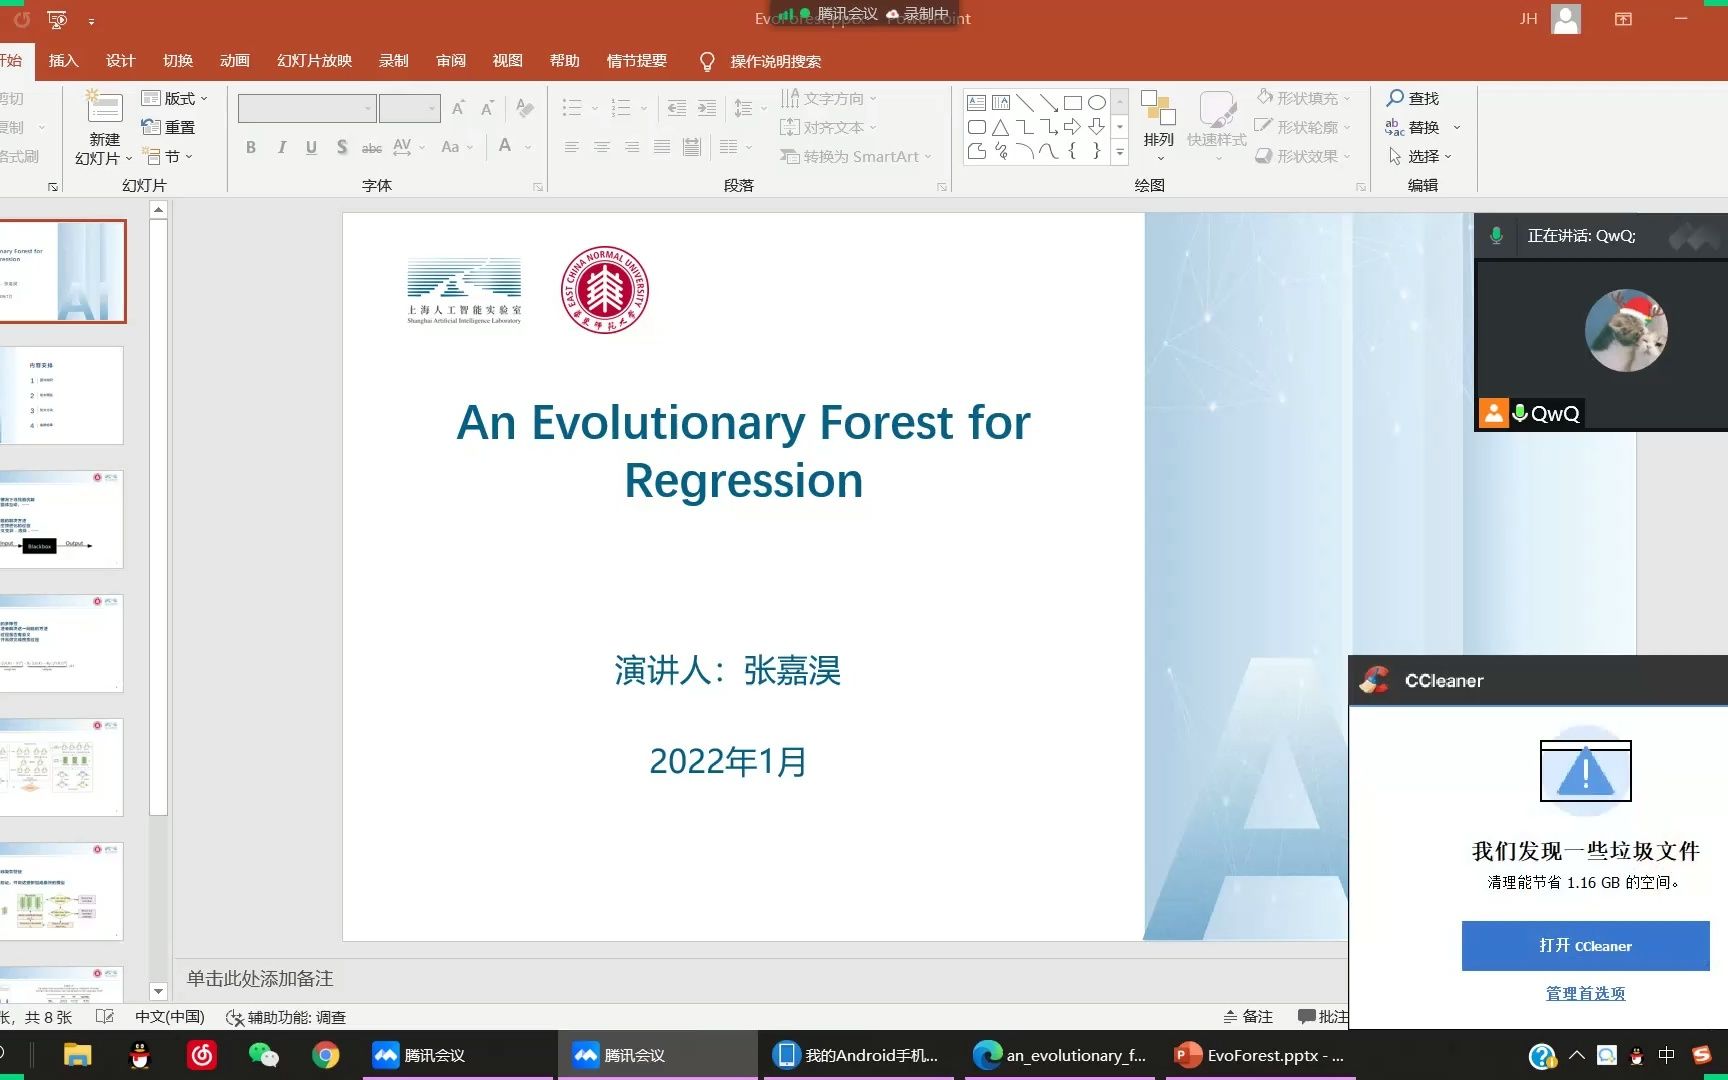
Task: Click the Decrease Indent icon
Action: 677,108
